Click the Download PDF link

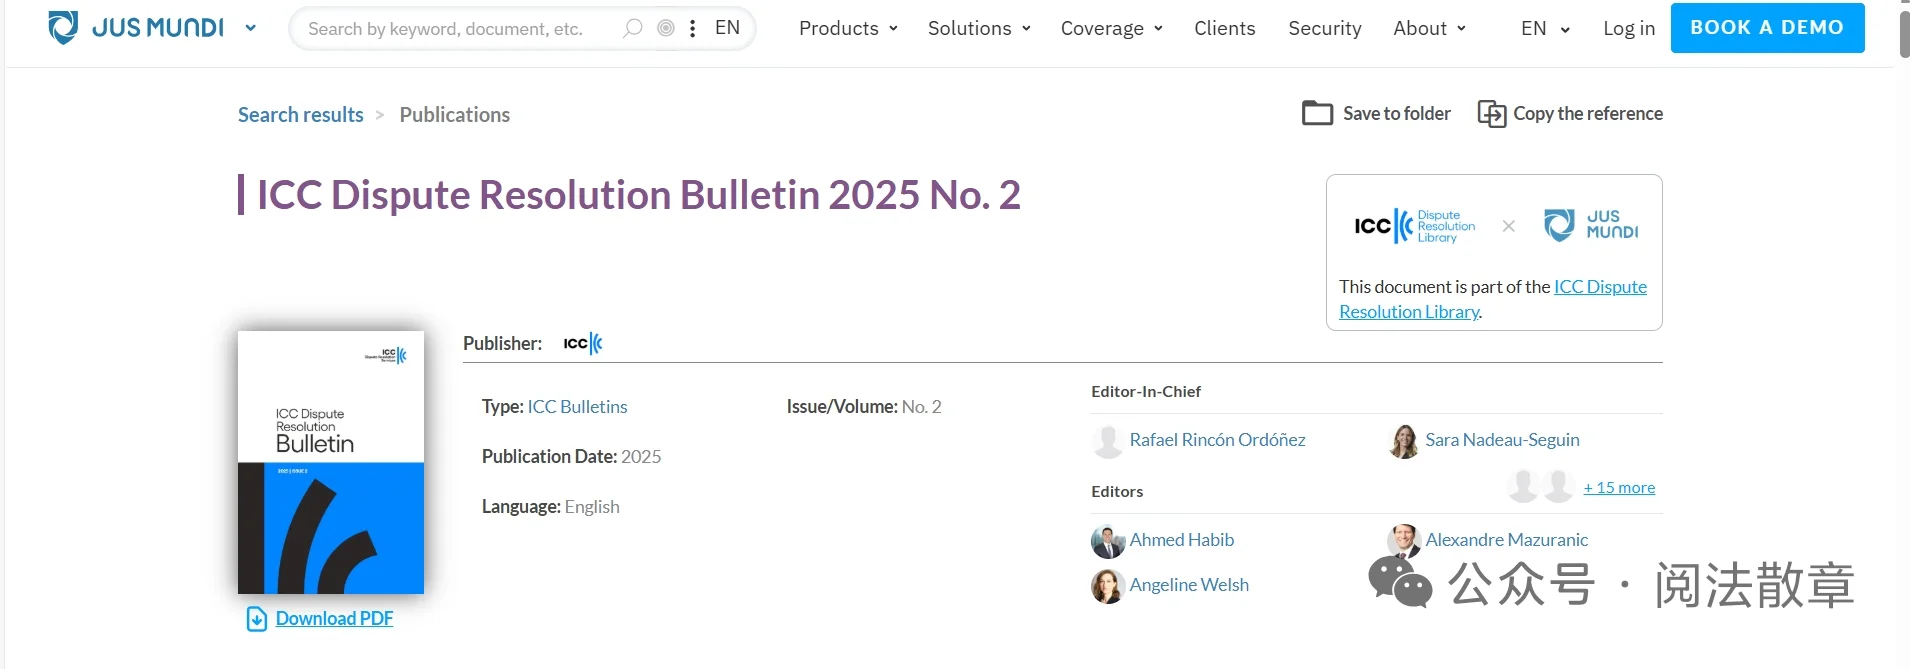(x=334, y=619)
